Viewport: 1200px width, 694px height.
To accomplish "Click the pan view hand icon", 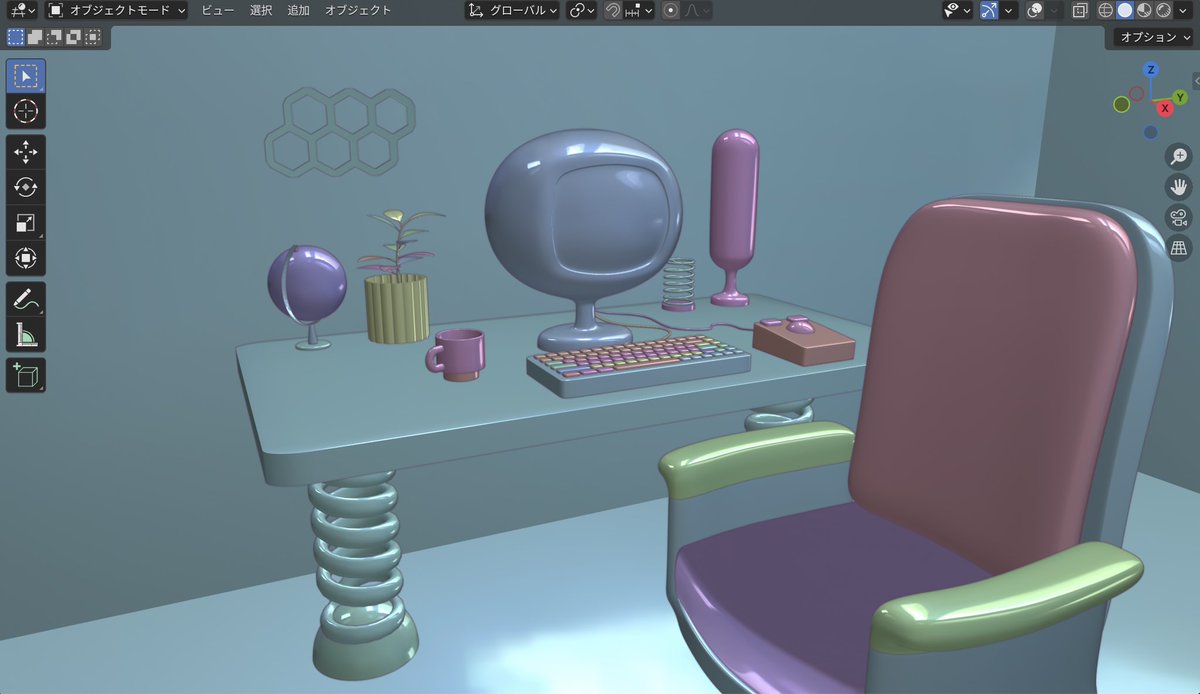I will click(x=1179, y=187).
